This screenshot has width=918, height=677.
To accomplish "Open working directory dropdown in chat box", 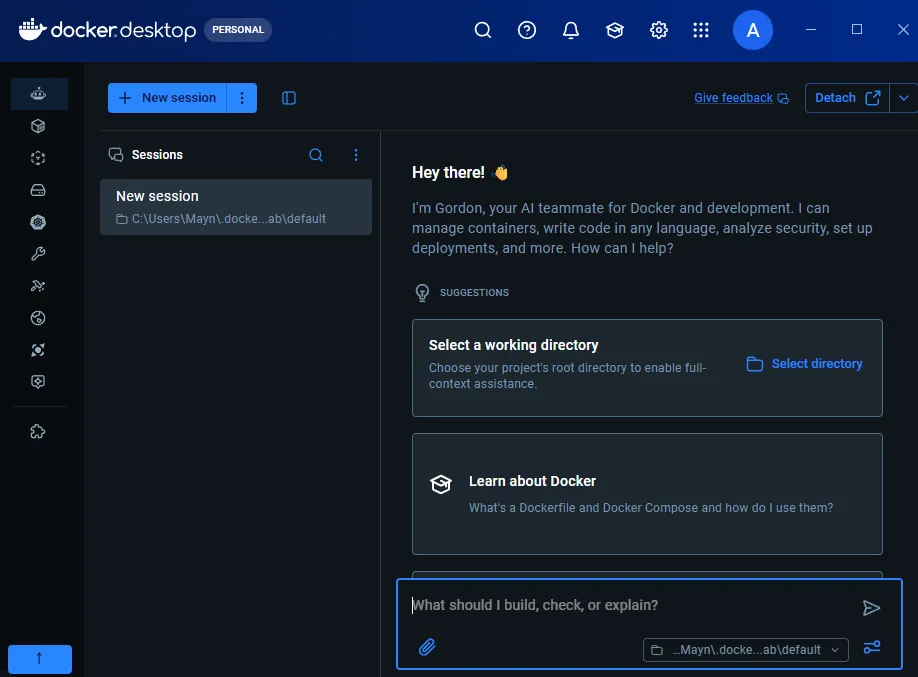I will click(x=746, y=650).
